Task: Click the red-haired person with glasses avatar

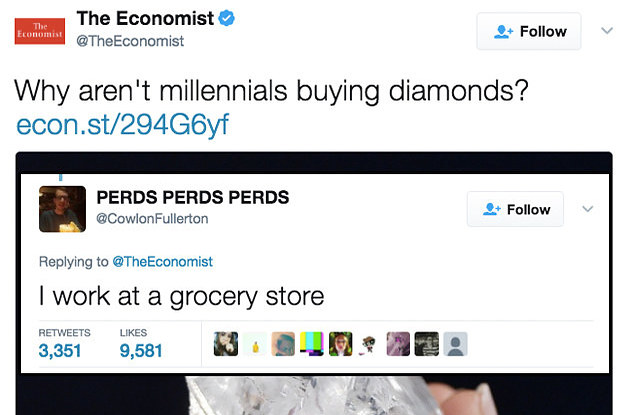Action: 340,343
